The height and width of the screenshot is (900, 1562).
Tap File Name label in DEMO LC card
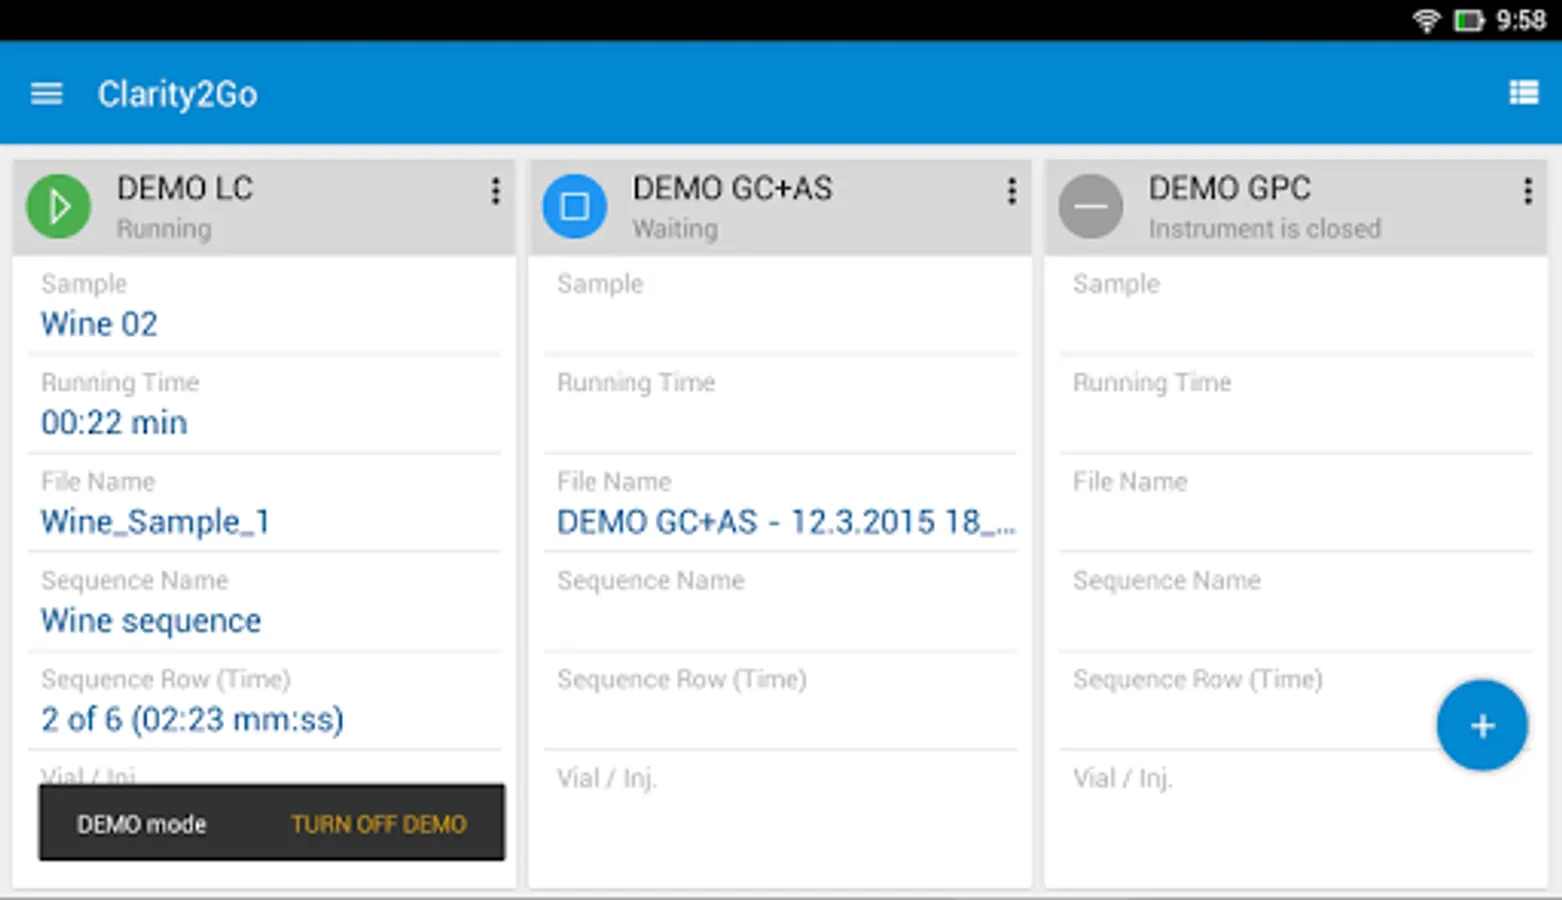[98, 482]
